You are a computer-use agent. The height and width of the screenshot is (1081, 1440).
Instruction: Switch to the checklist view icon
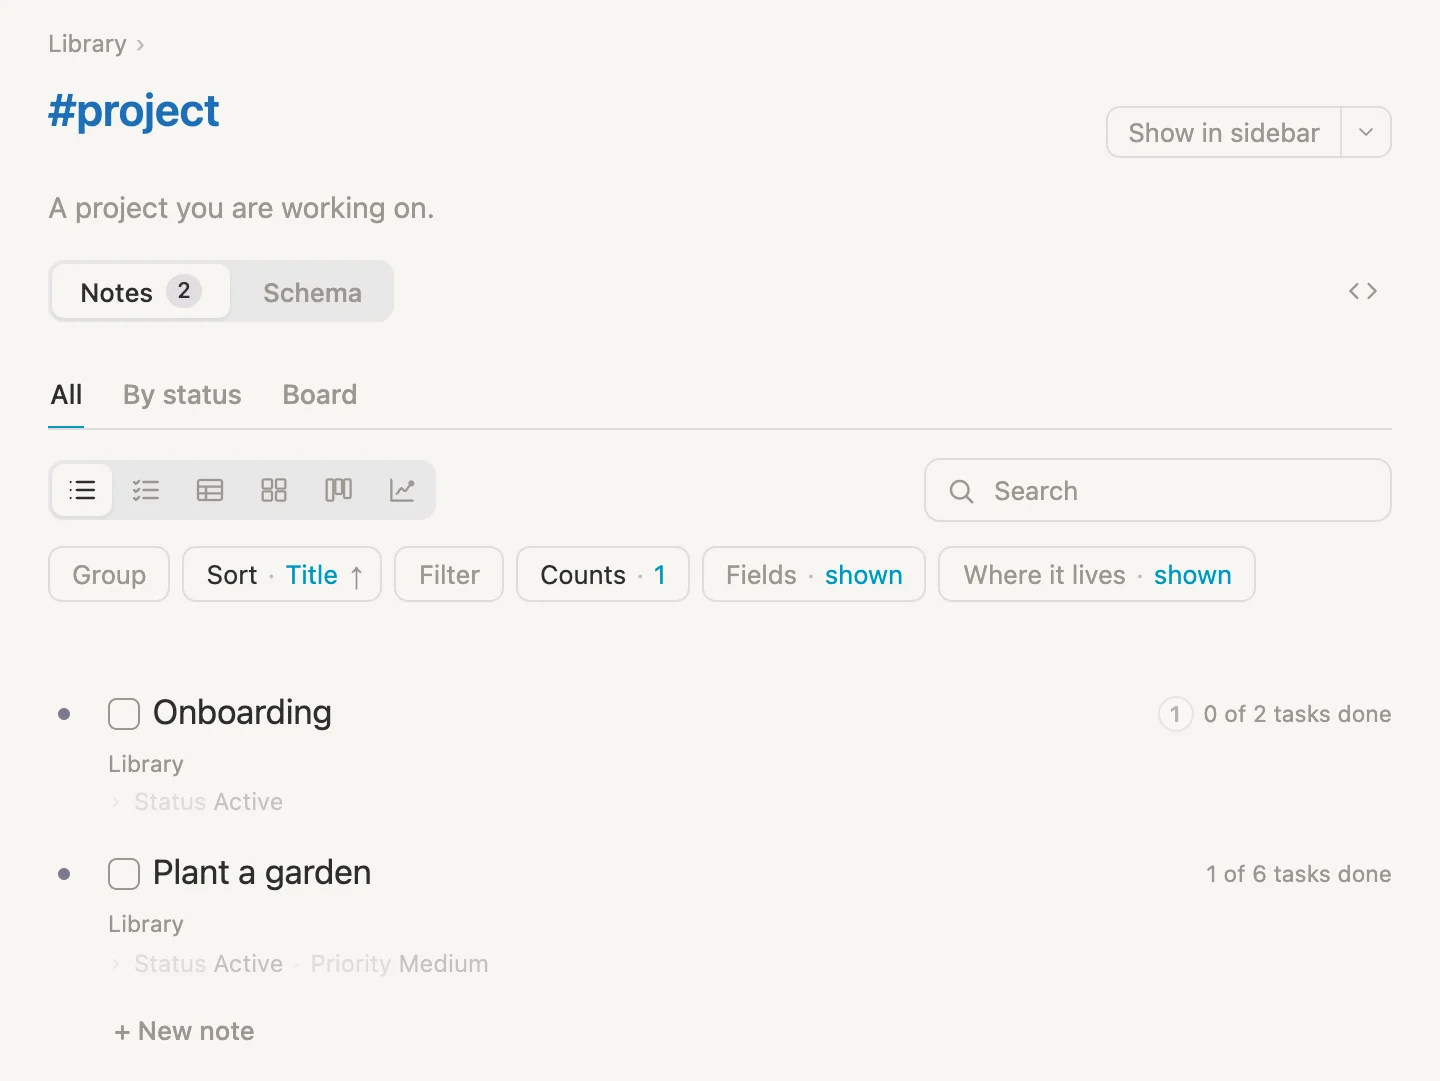point(146,490)
